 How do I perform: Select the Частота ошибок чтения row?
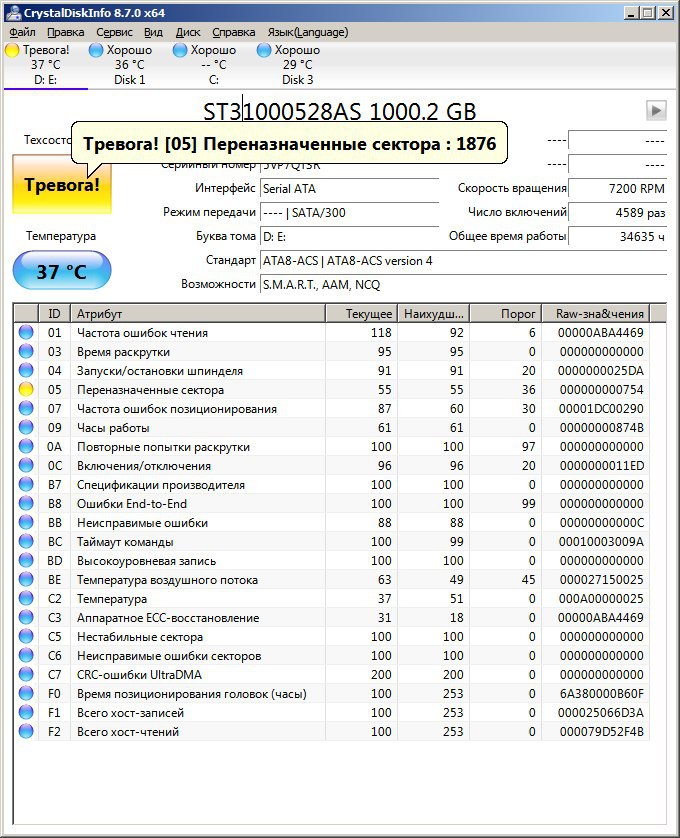pyautogui.click(x=331, y=332)
